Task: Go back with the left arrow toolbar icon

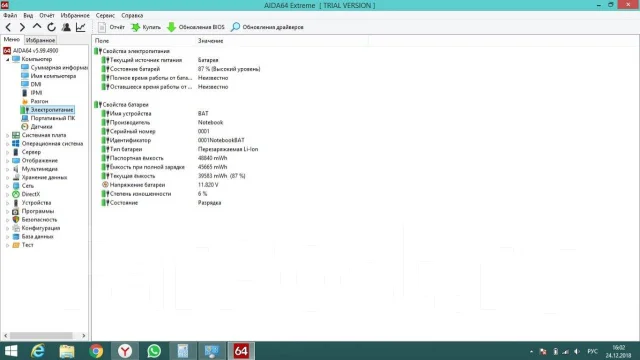Action: pyautogui.click(x=8, y=27)
